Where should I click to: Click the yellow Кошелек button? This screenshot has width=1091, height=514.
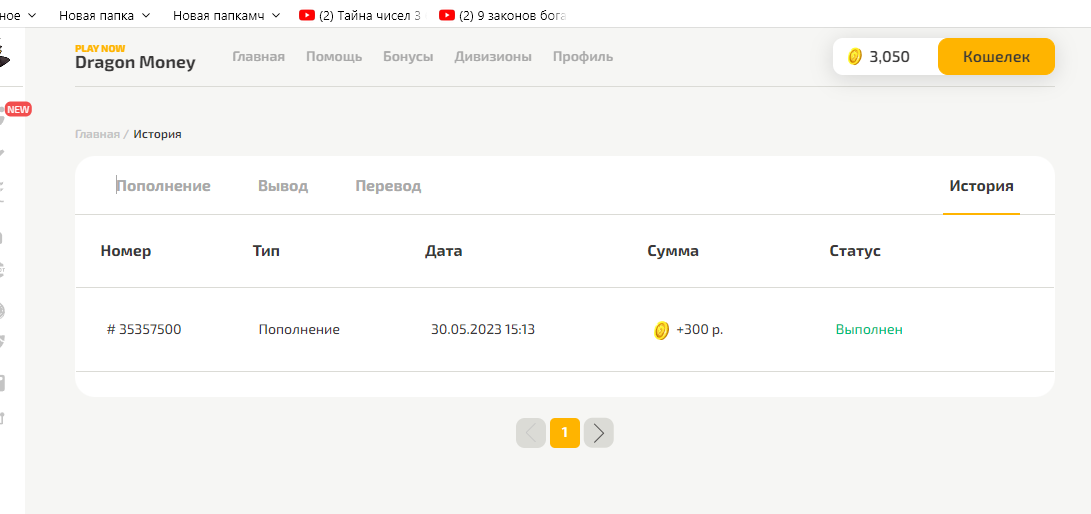996,57
